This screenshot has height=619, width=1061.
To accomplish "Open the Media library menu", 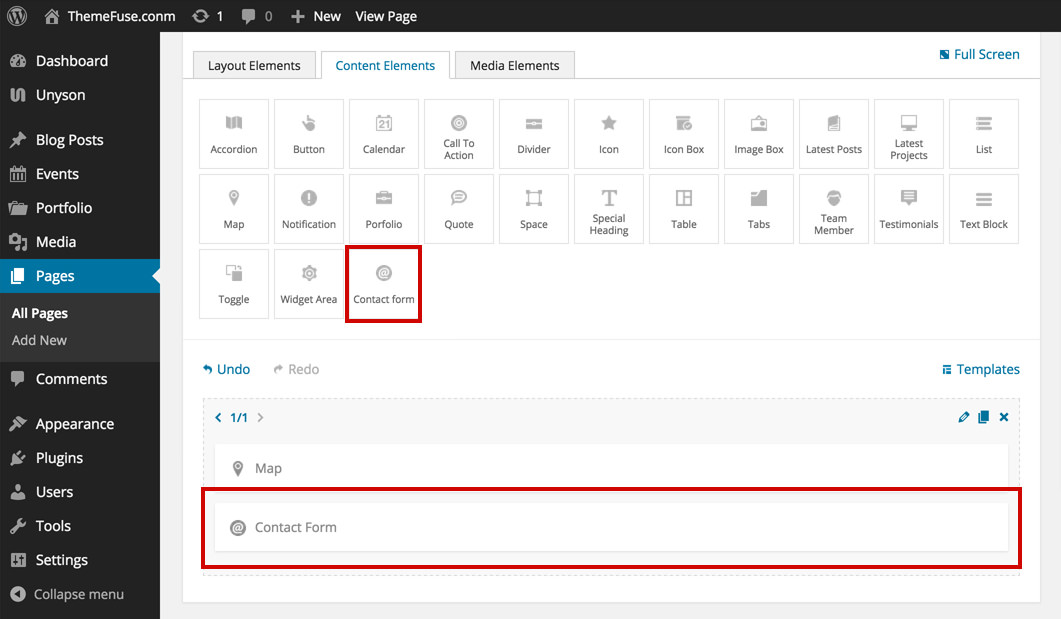I will point(80,242).
